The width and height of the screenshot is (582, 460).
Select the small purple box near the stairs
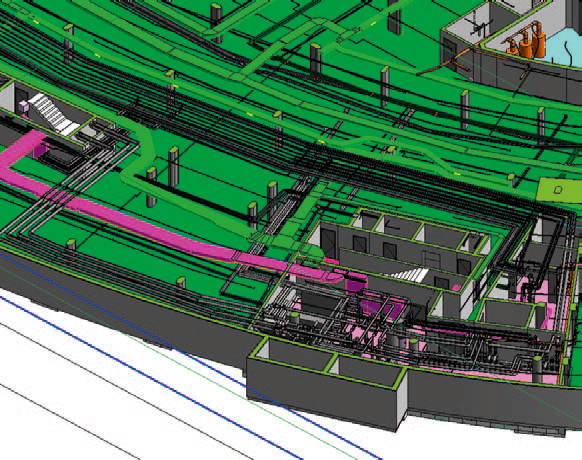click(23, 106)
